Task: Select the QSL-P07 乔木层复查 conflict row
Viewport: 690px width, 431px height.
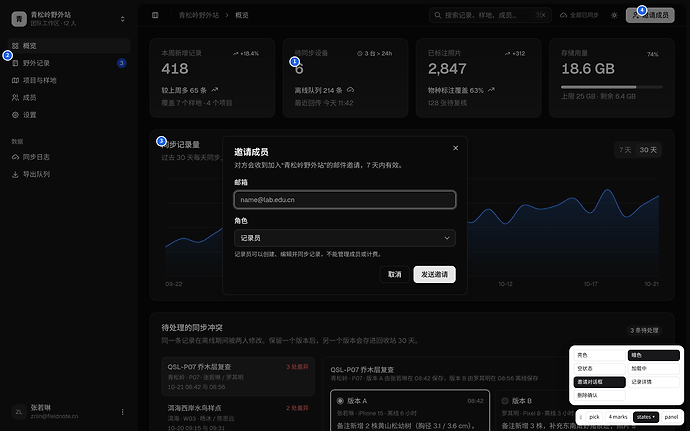Action: coord(238,376)
